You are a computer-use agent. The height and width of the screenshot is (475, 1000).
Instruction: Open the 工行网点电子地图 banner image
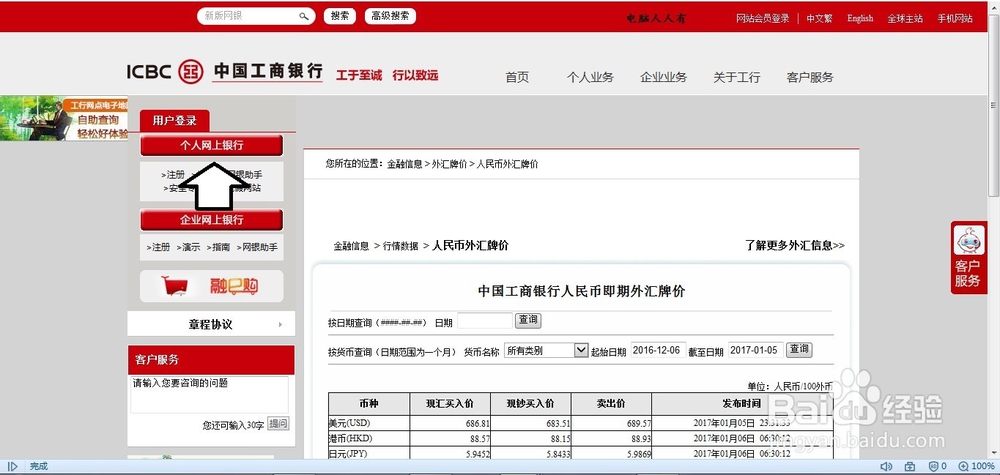64,119
